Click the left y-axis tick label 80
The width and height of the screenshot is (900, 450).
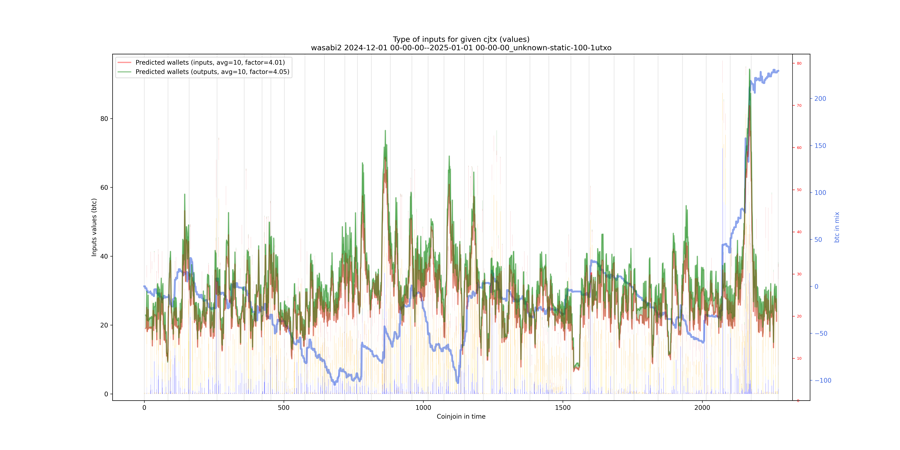(x=104, y=119)
